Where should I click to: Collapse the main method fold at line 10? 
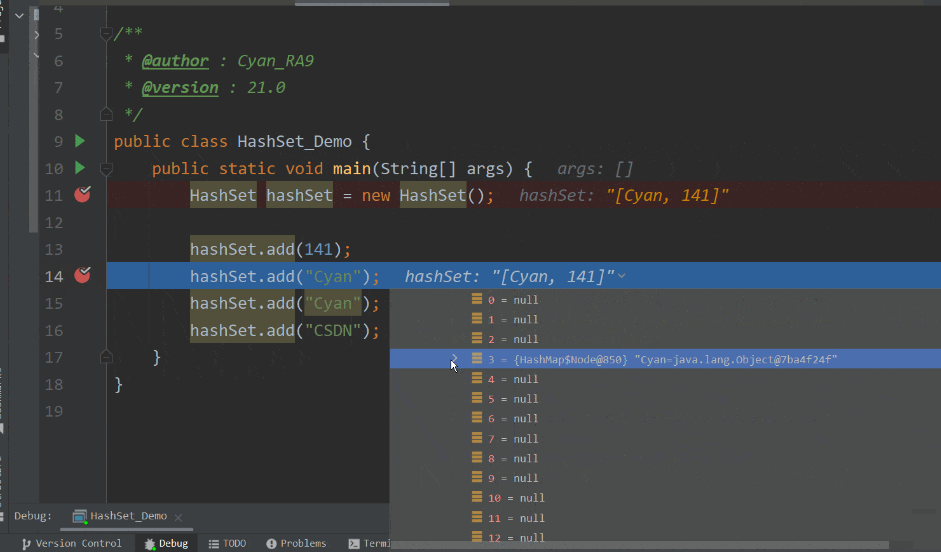click(106, 169)
